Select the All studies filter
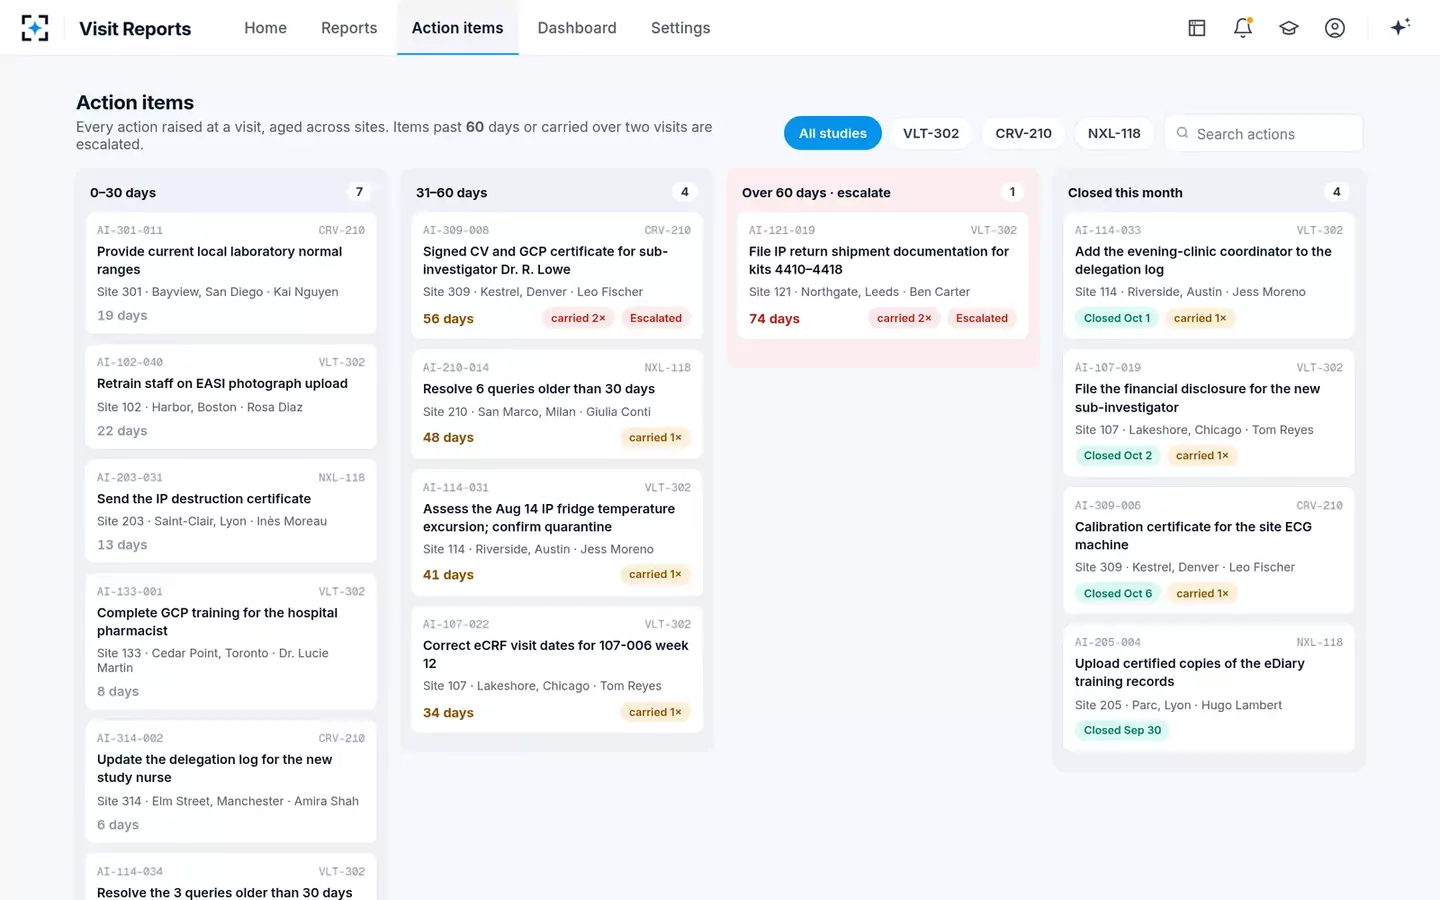The width and height of the screenshot is (1440, 900). click(833, 133)
